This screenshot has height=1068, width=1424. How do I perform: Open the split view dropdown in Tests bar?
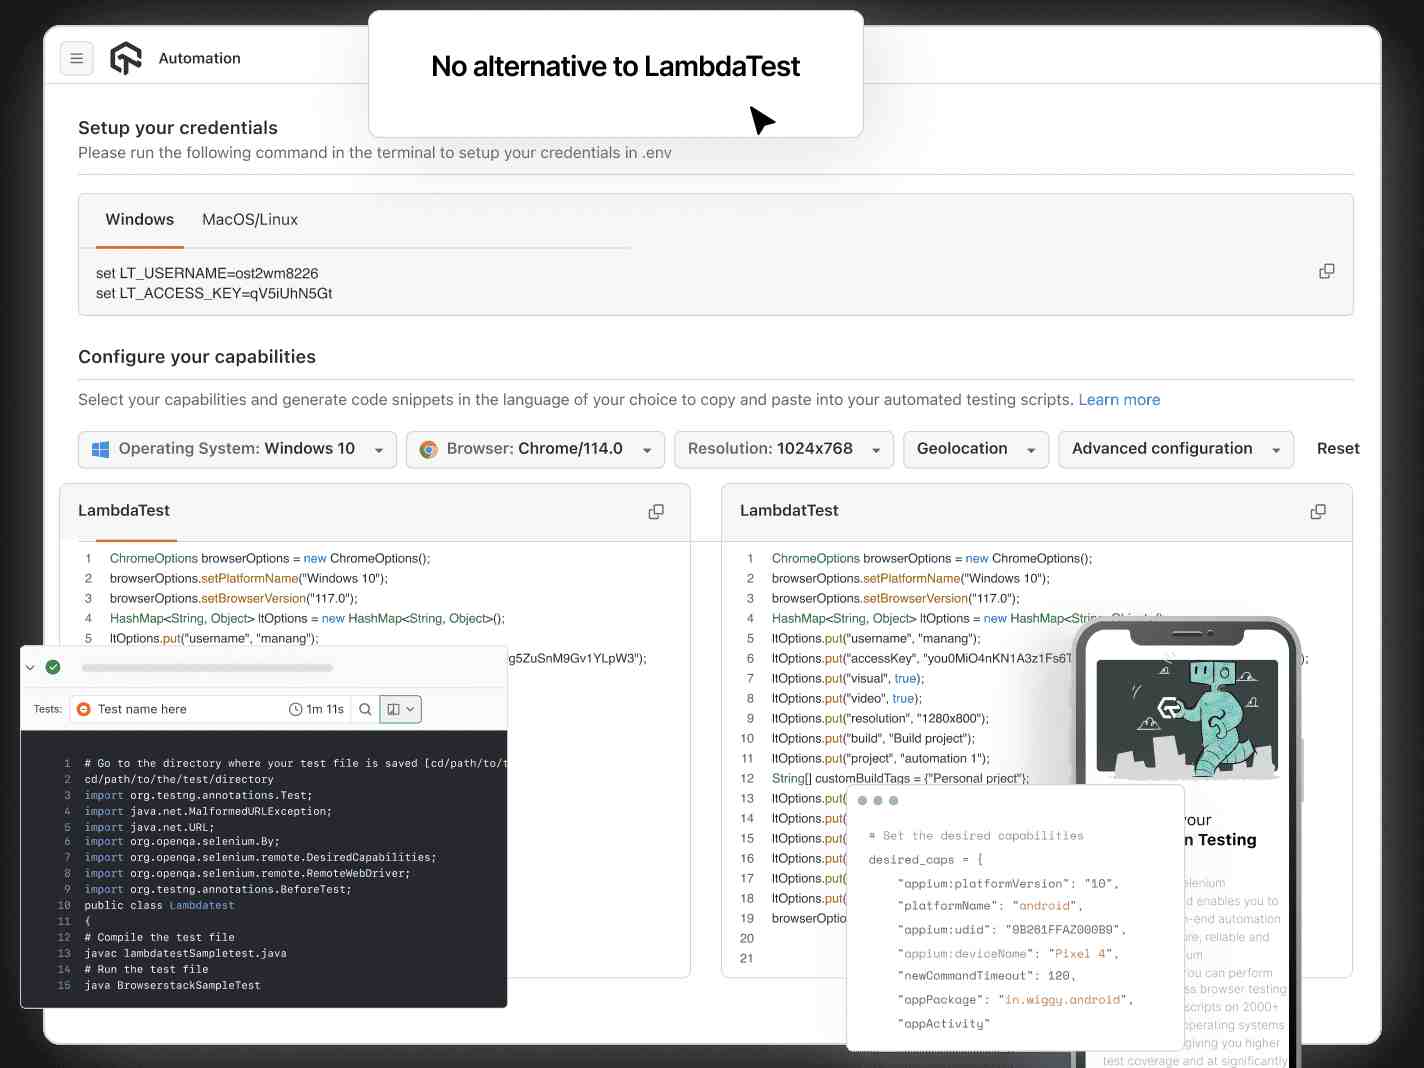400,710
